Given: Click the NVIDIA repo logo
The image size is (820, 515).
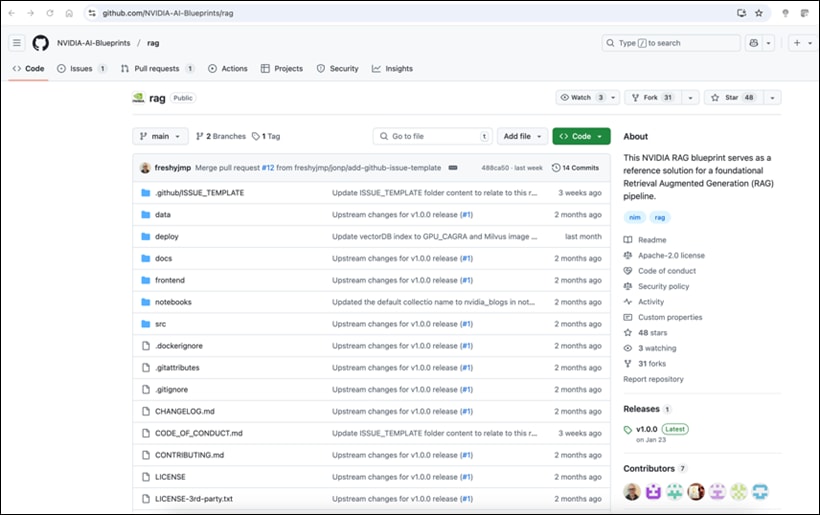Looking at the screenshot, I should click(139, 98).
